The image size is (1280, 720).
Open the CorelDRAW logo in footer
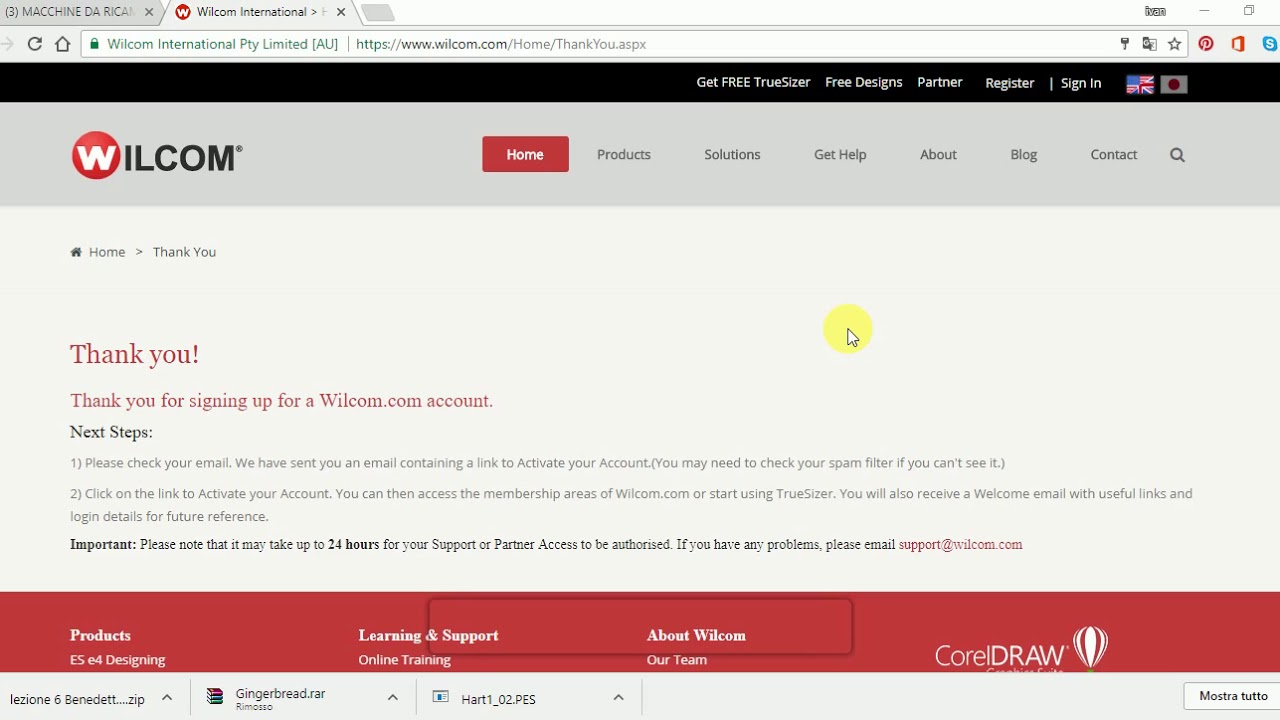1021,650
